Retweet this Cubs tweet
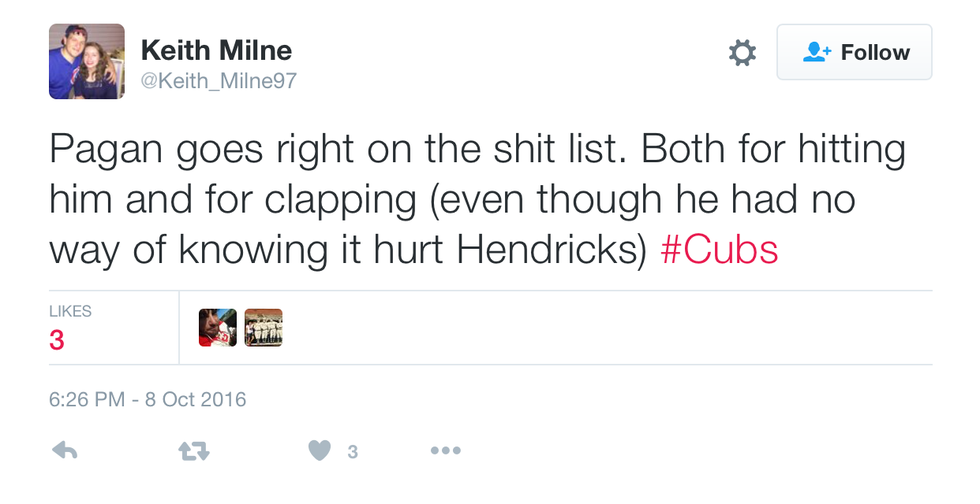980x504 pixels. (193, 452)
